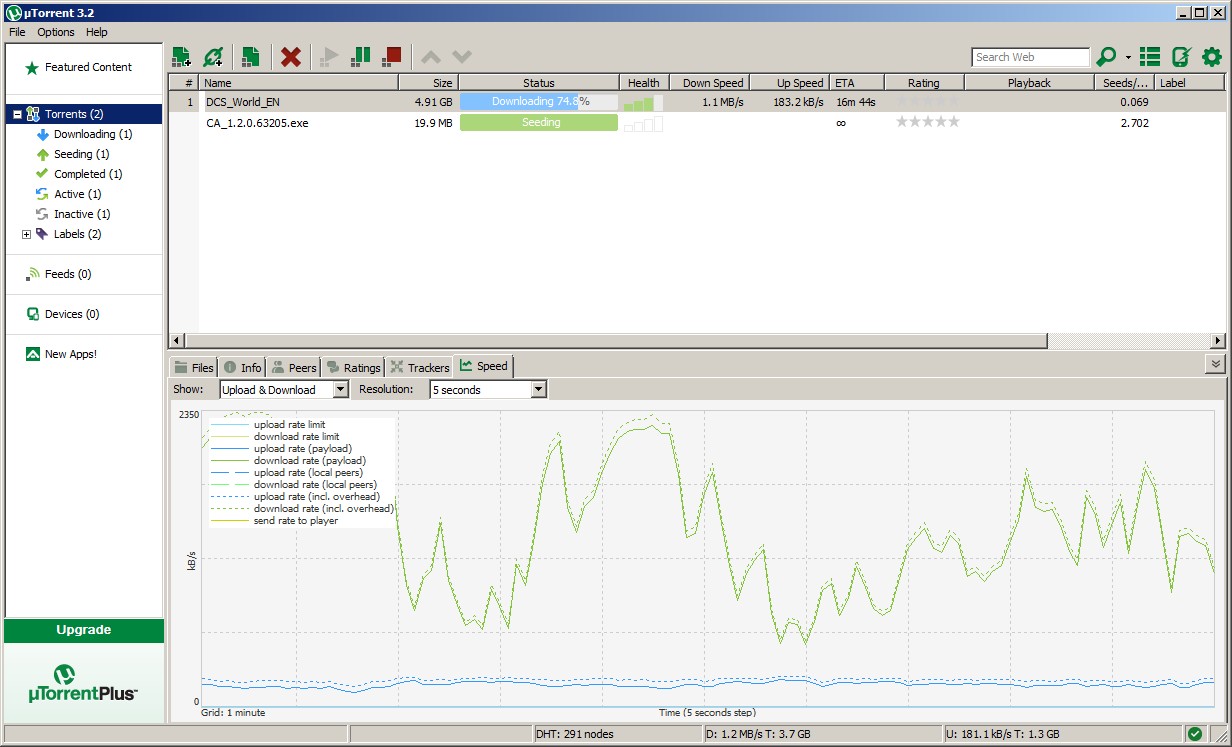Click the Pause torrent toolbar icon

click(x=361, y=57)
